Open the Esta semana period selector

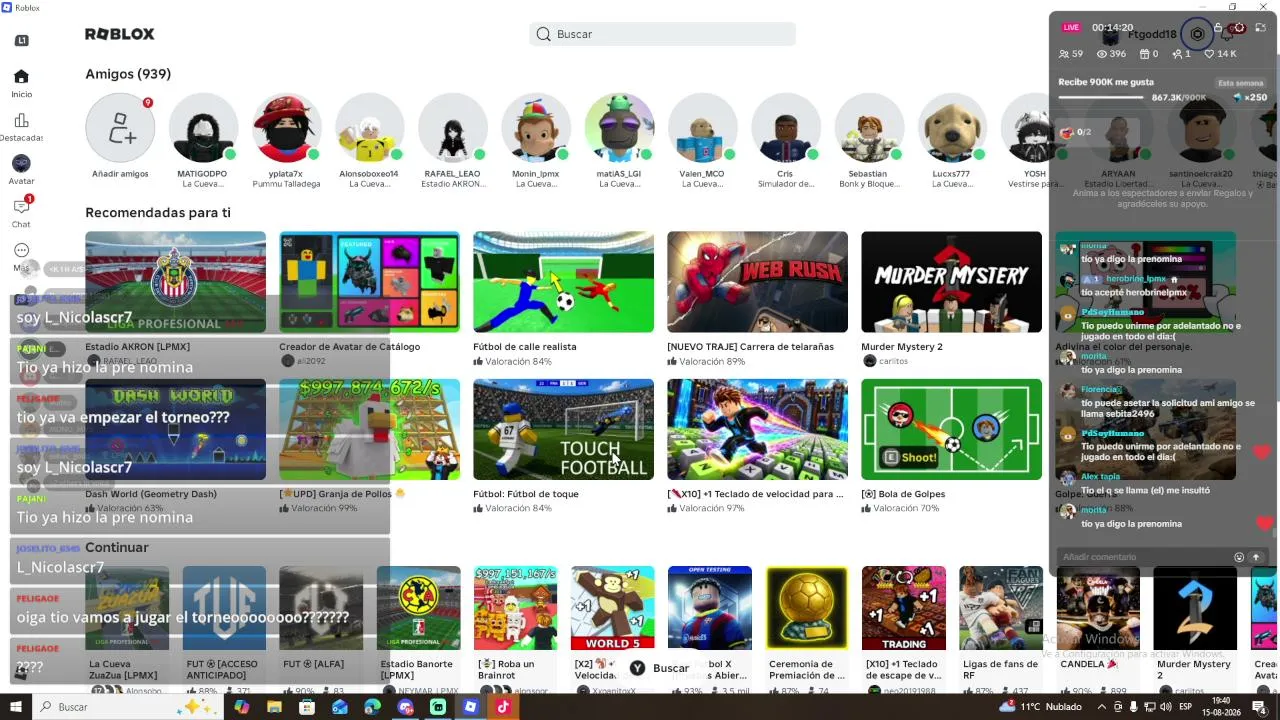tap(1240, 83)
